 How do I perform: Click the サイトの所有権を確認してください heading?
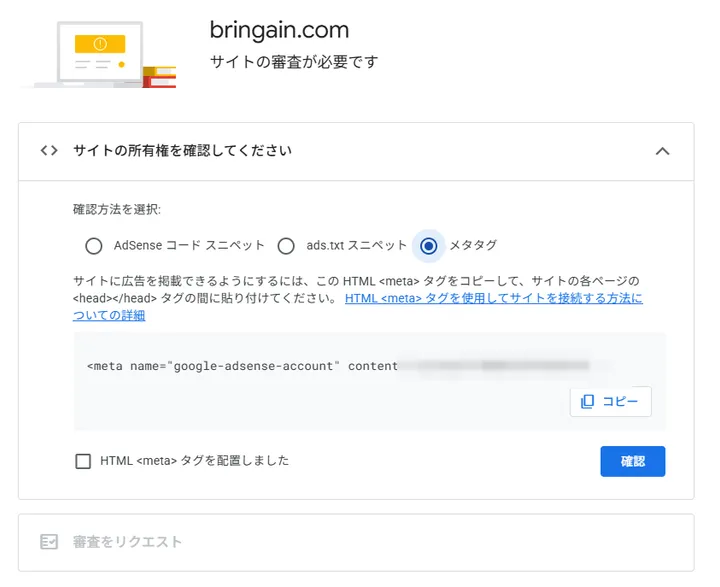pos(182,151)
